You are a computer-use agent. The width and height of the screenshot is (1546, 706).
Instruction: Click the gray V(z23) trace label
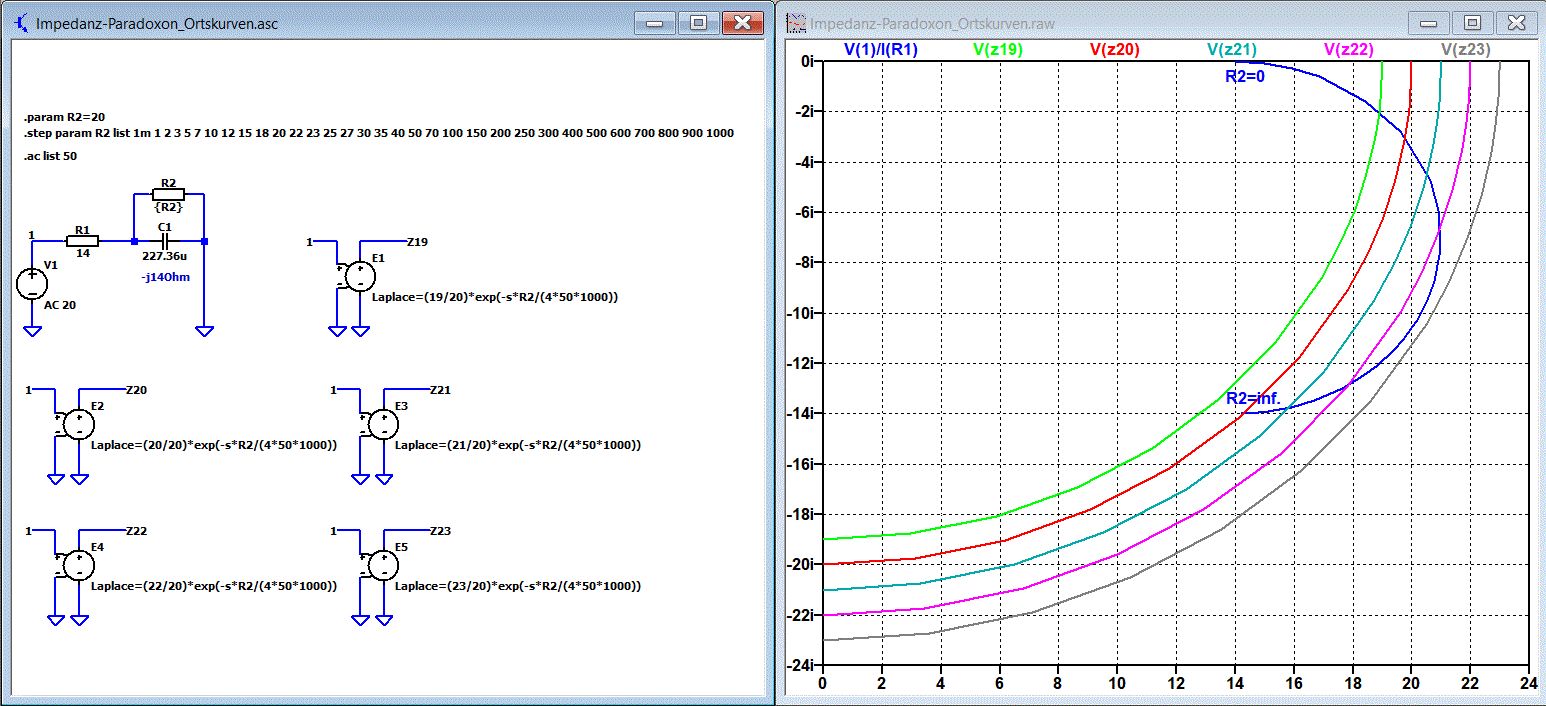pyautogui.click(x=1465, y=49)
